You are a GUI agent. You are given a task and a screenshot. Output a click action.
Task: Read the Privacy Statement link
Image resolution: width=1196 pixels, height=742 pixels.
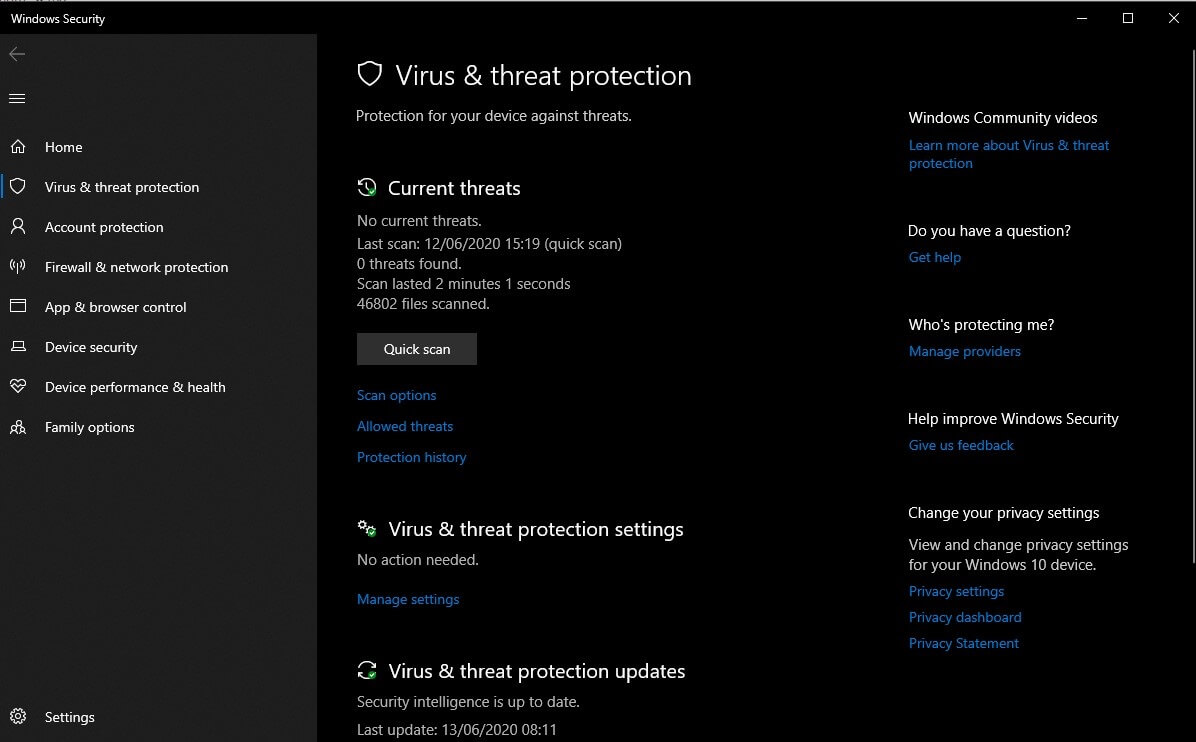[963, 643]
